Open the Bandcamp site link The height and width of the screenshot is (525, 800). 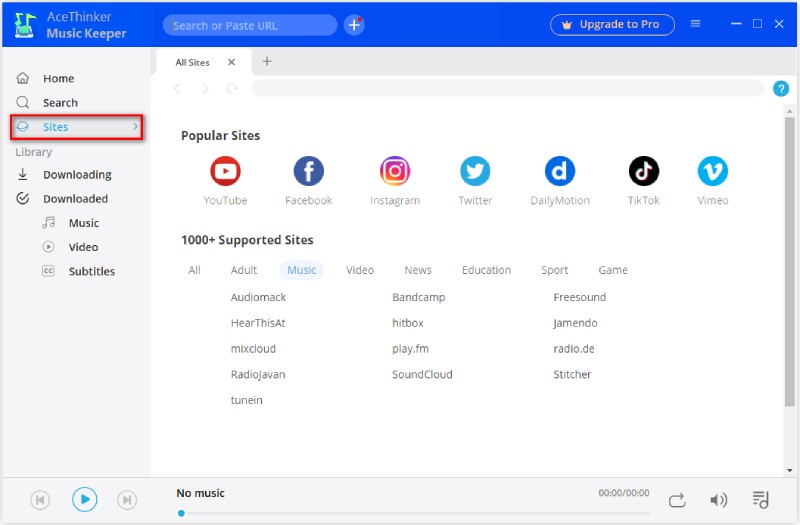click(418, 297)
